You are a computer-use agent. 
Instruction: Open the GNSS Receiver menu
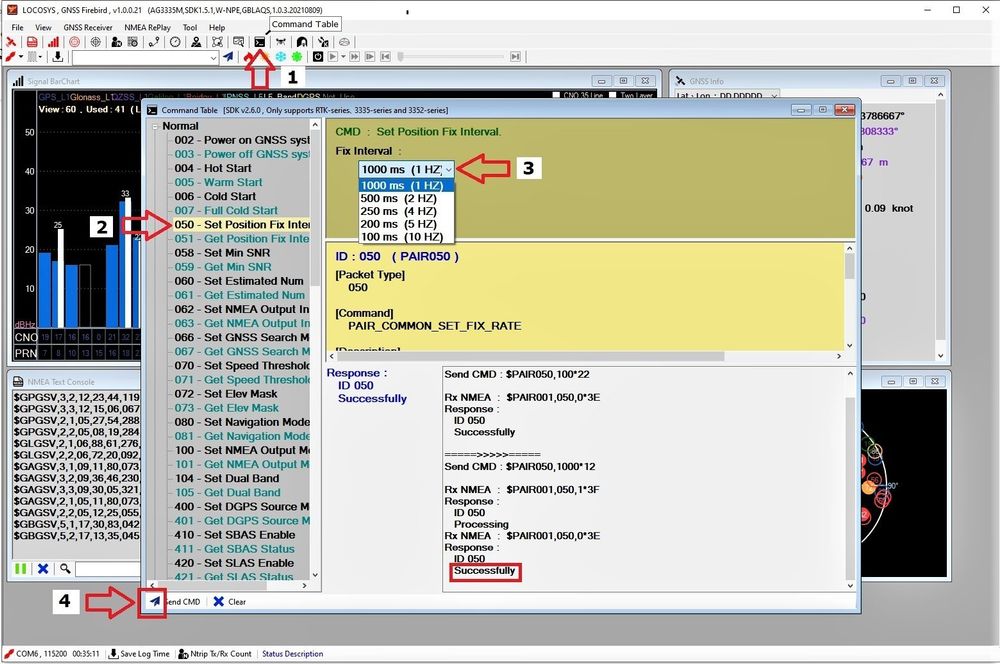tap(88, 27)
